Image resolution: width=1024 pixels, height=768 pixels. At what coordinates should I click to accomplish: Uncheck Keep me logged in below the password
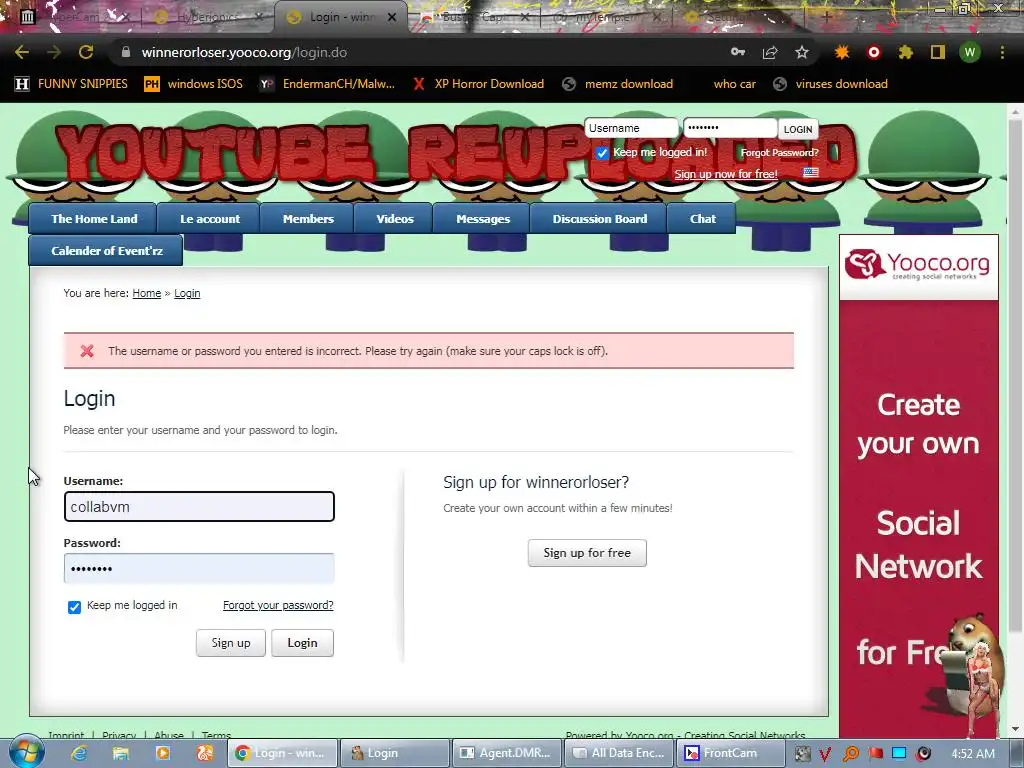coord(74,607)
